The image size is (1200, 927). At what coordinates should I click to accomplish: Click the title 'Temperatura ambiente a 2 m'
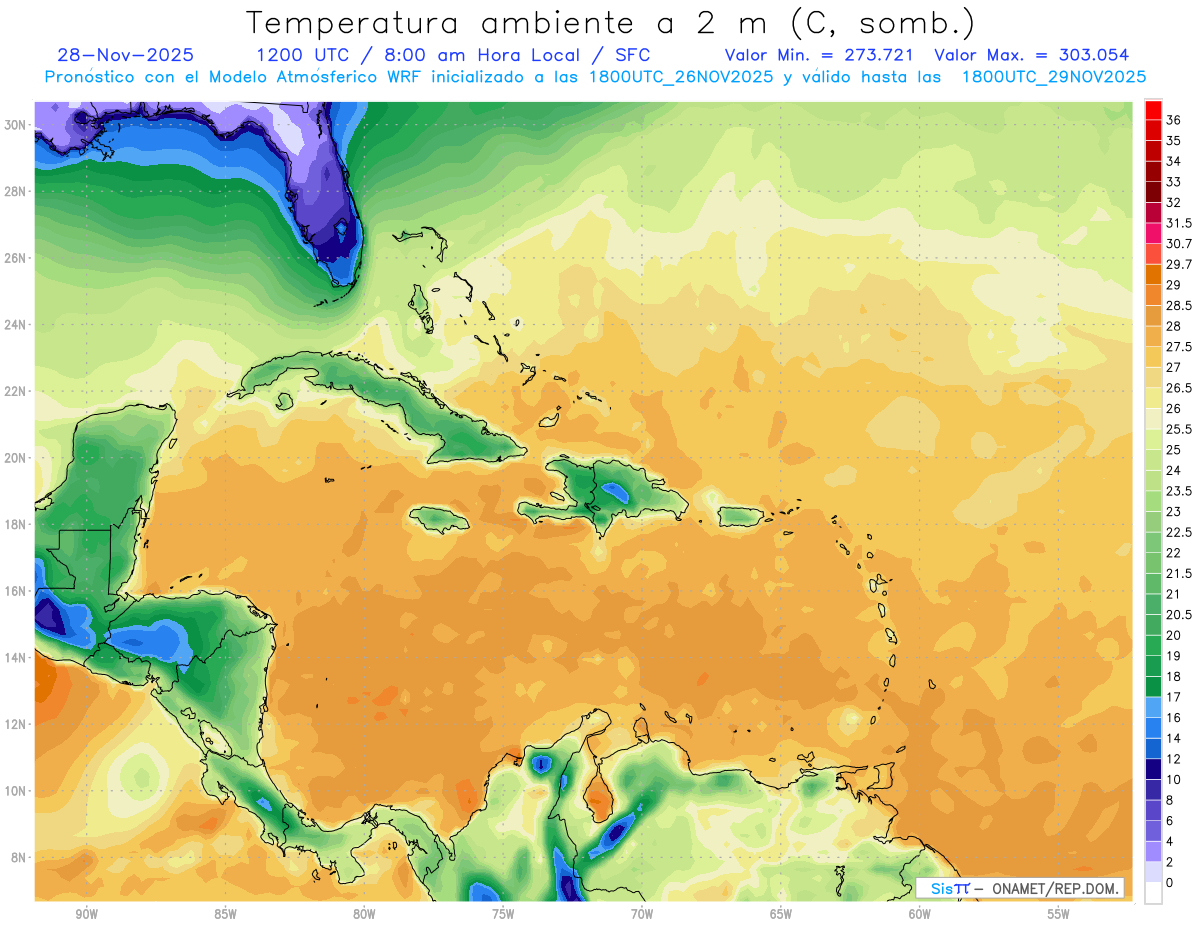[x=508, y=22]
